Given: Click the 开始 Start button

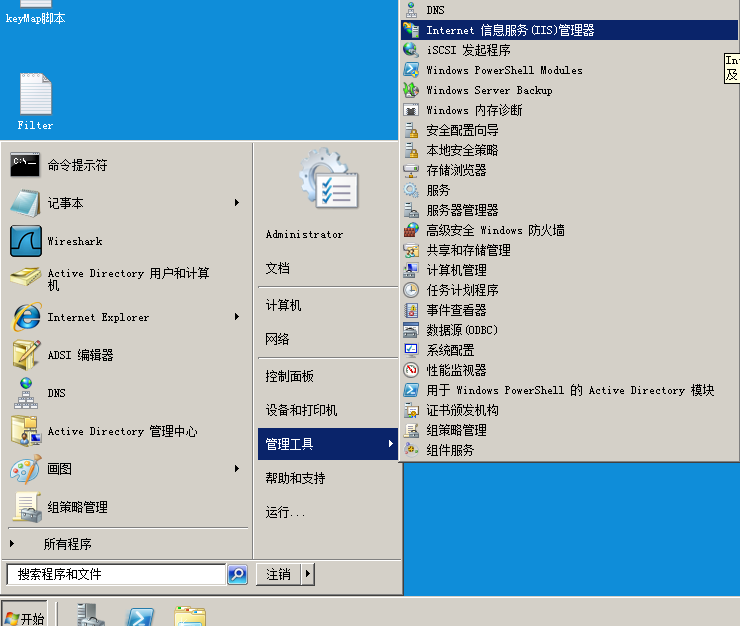Looking at the screenshot, I should pyautogui.click(x=25, y=615).
